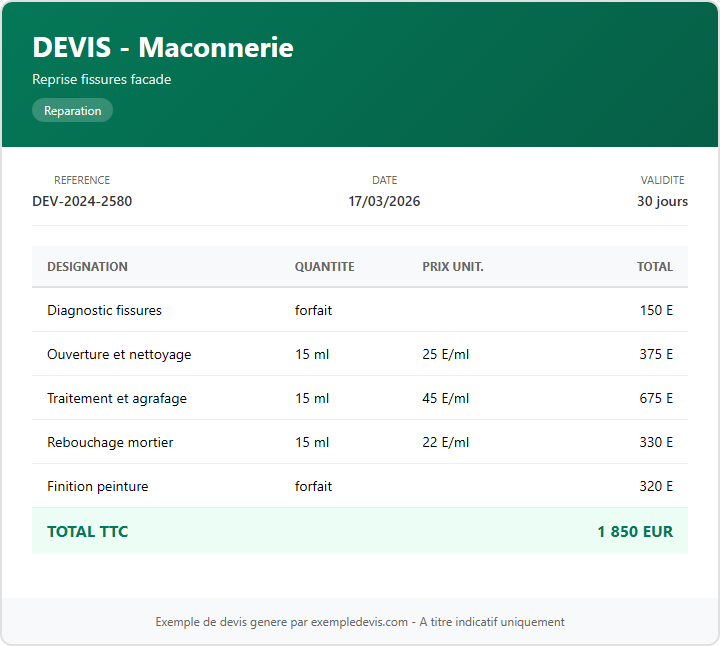
Task: Click the TOTAL TTC label
Action: pos(88,532)
